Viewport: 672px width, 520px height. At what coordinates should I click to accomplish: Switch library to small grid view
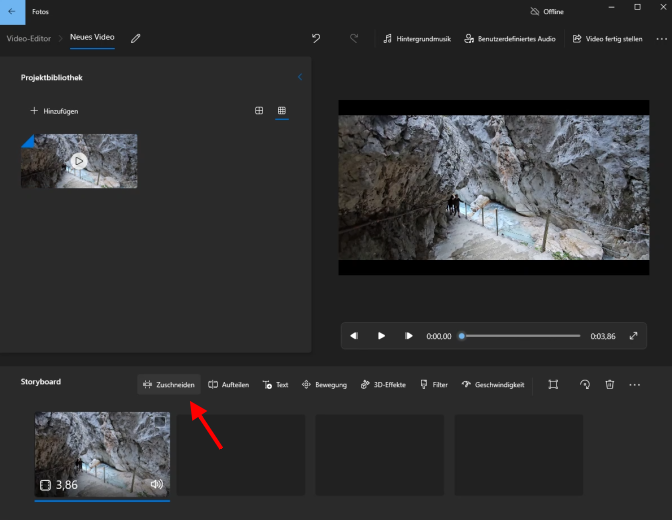(x=282, y=111)
